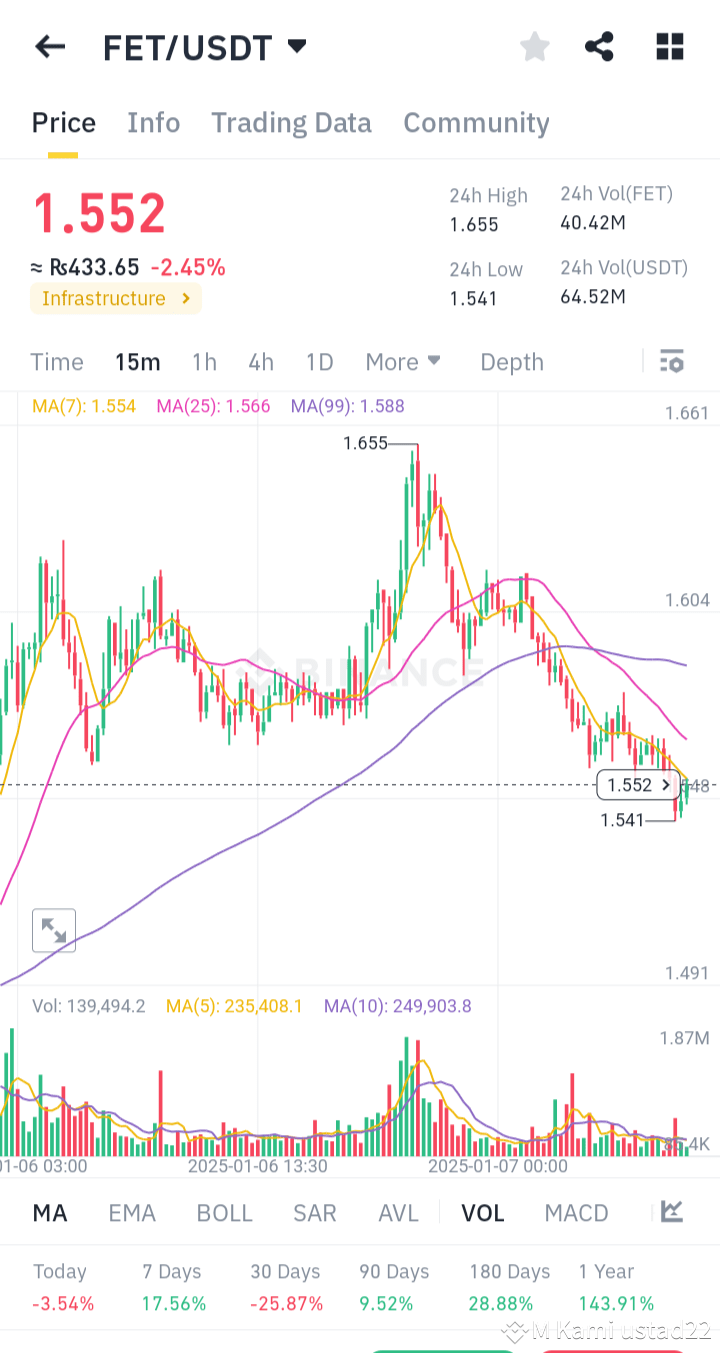Tap the 1.552 current price label
720x1353 pixels.
click(637, 785)
